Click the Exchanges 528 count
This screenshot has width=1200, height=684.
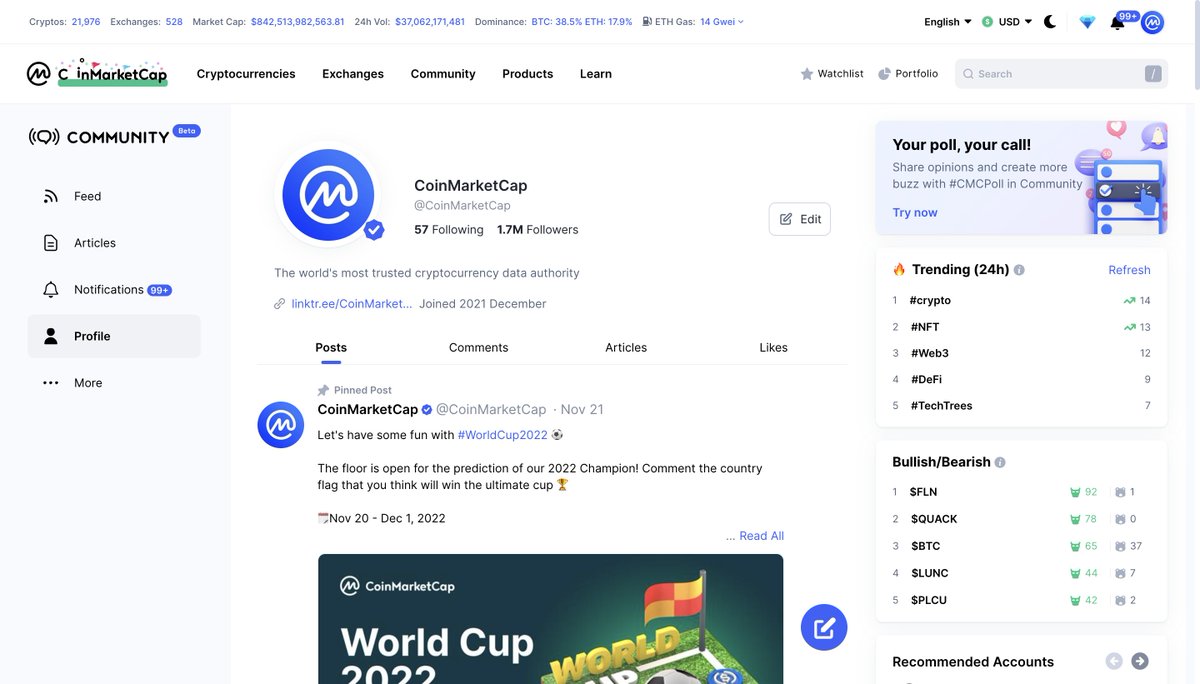pyautogui.click(x=174, y=22)
